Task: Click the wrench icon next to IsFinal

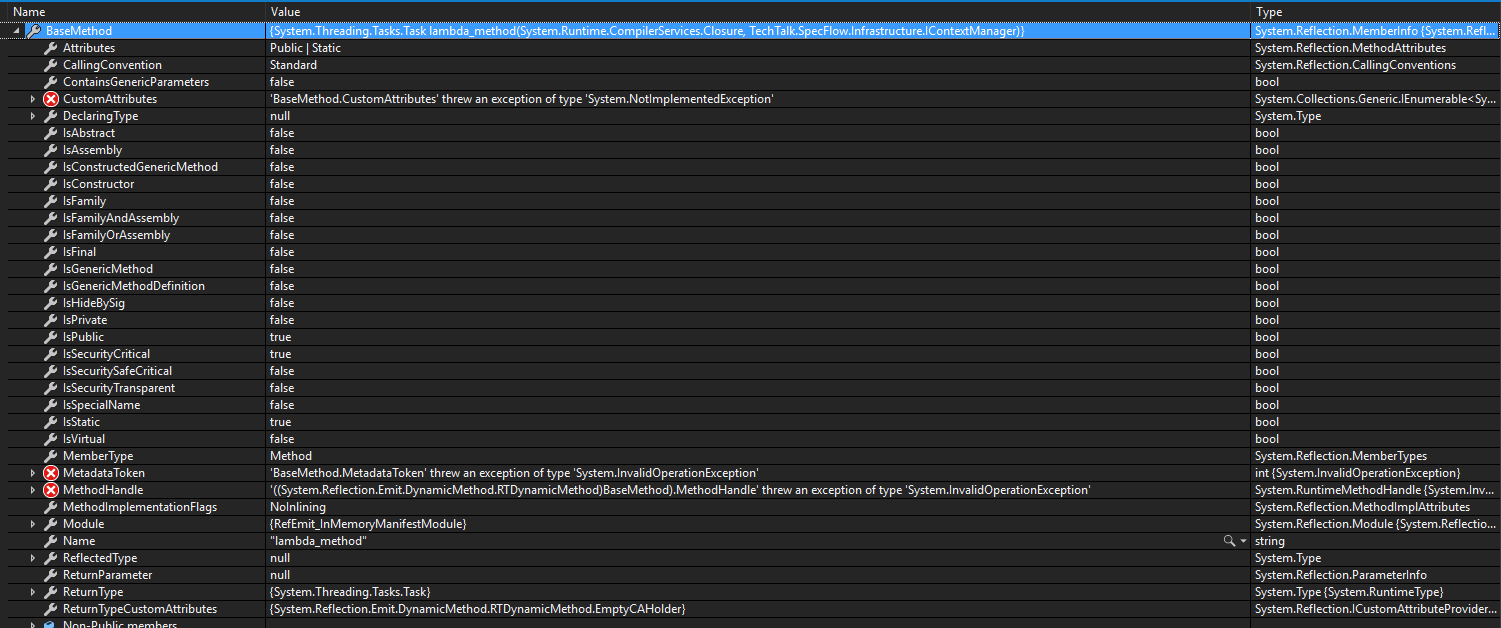Action: click(x=50, y=252)
